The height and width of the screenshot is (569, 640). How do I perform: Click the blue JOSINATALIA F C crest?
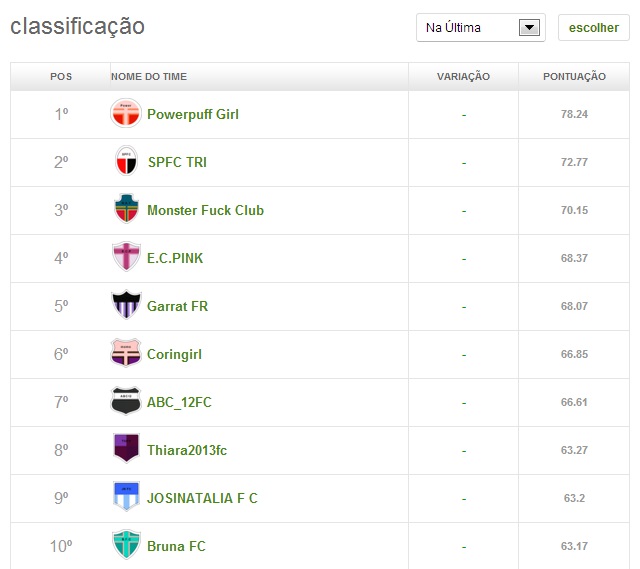pyautogui.click(x=126, y=497)
